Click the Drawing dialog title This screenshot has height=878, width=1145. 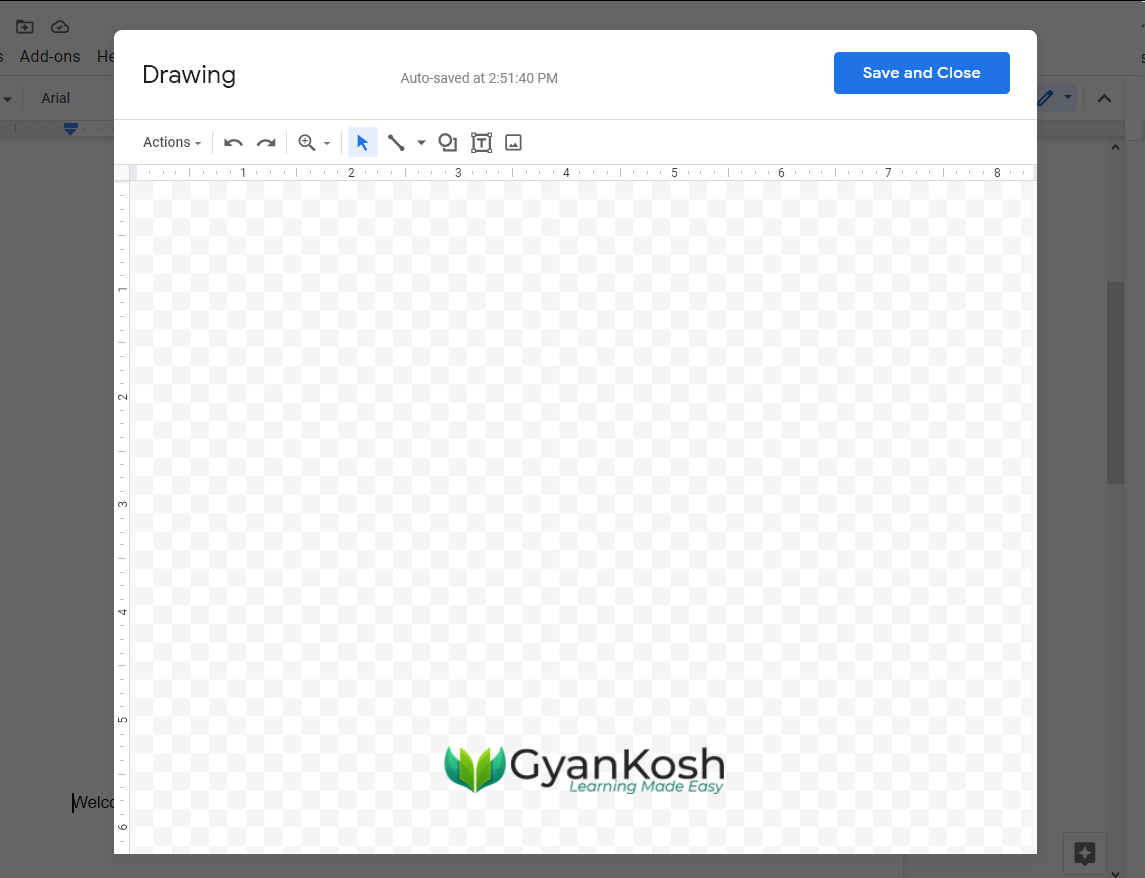coord(189,75)
